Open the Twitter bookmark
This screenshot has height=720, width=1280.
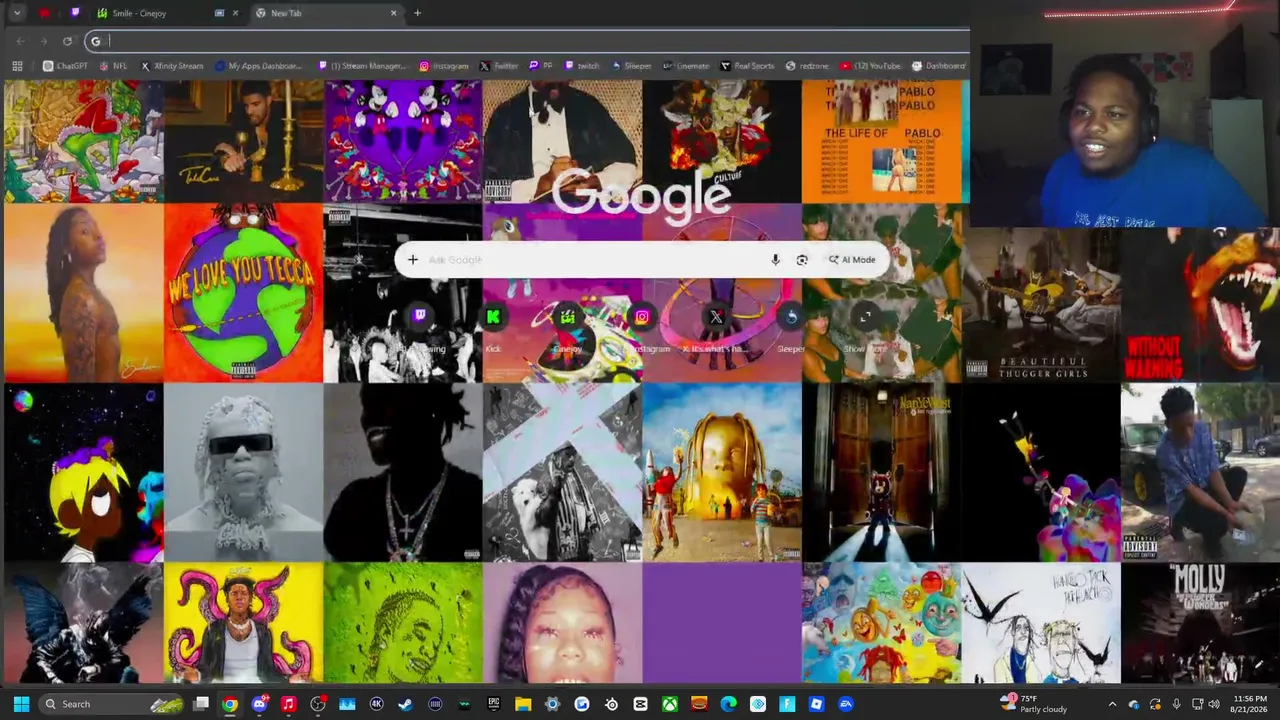click(x=499, y=66)
